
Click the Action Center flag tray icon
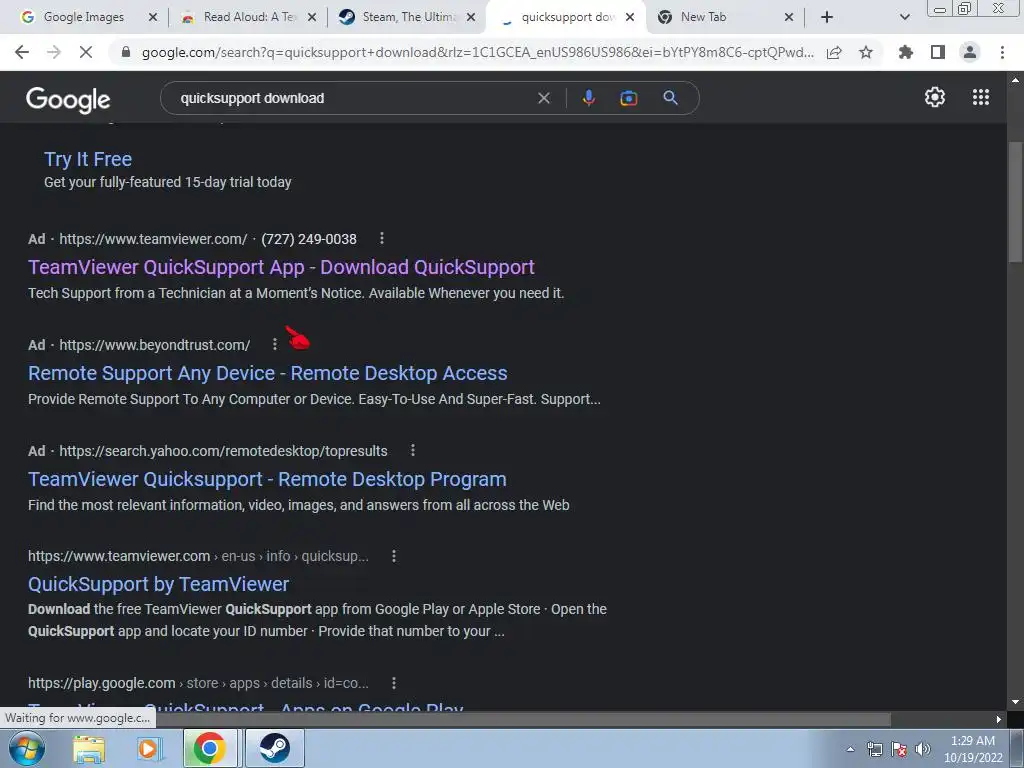[899, 749]
